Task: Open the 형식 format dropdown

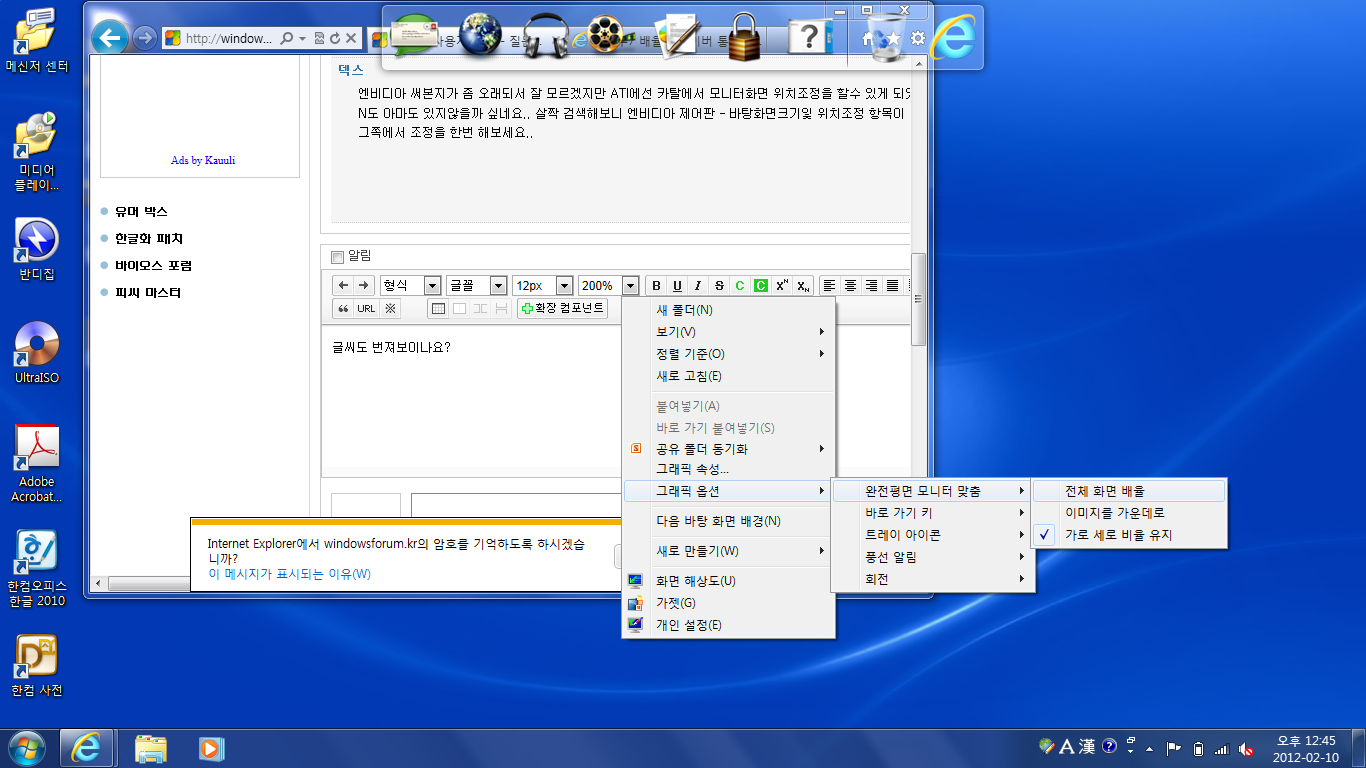Action: [410, 286]
